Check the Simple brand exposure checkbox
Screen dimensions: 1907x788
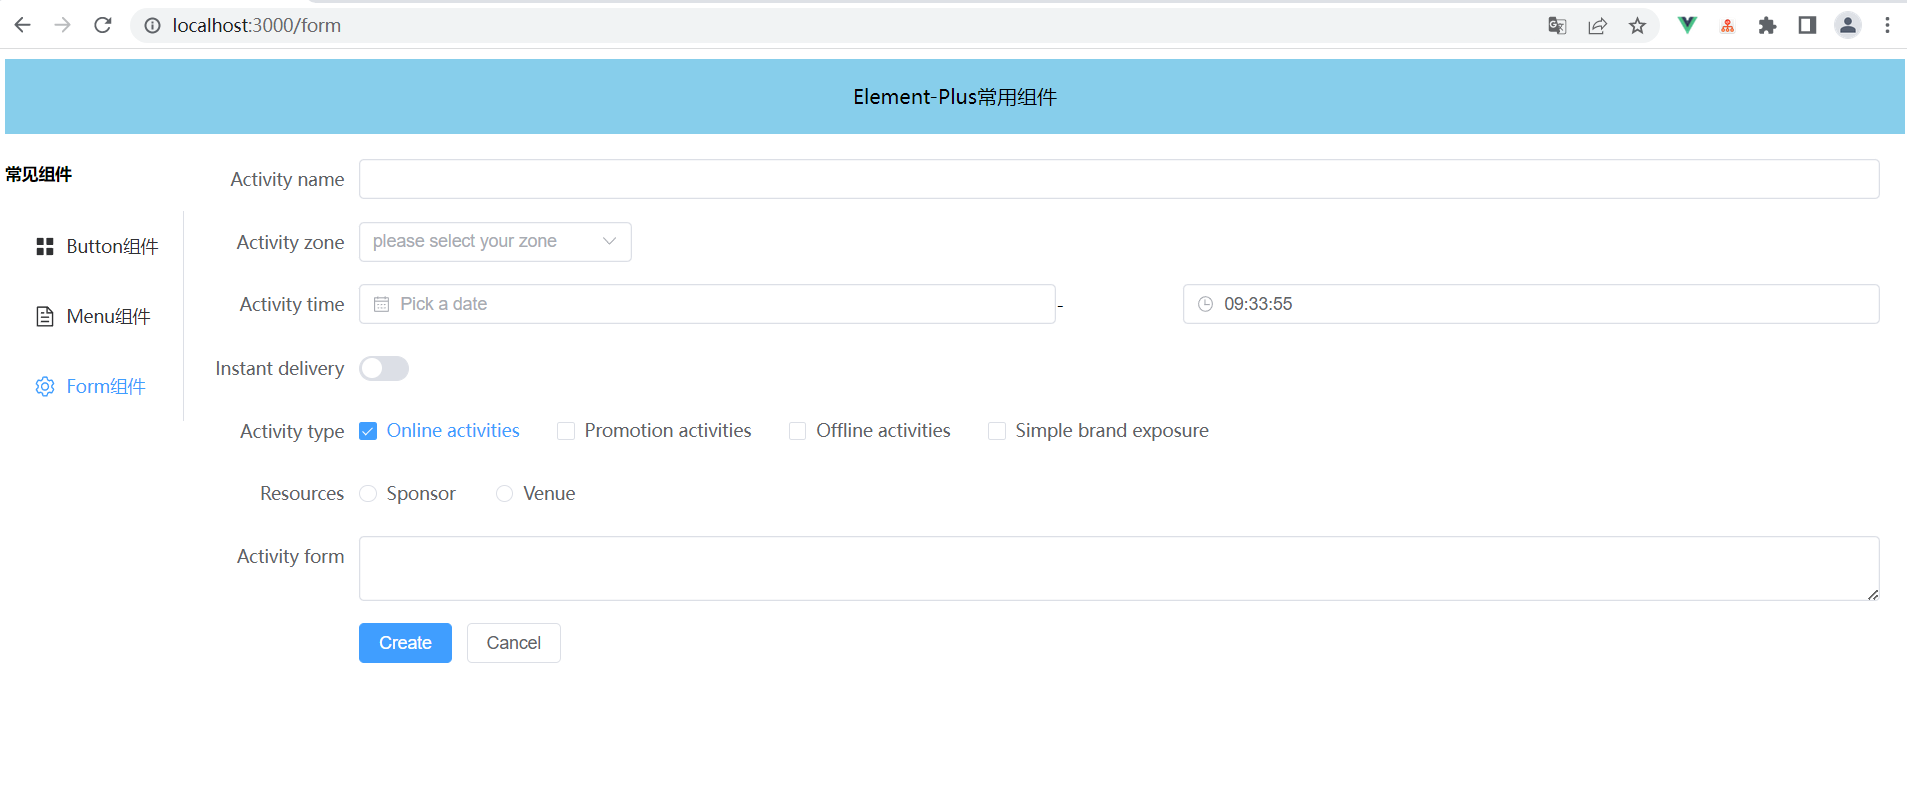997,431
